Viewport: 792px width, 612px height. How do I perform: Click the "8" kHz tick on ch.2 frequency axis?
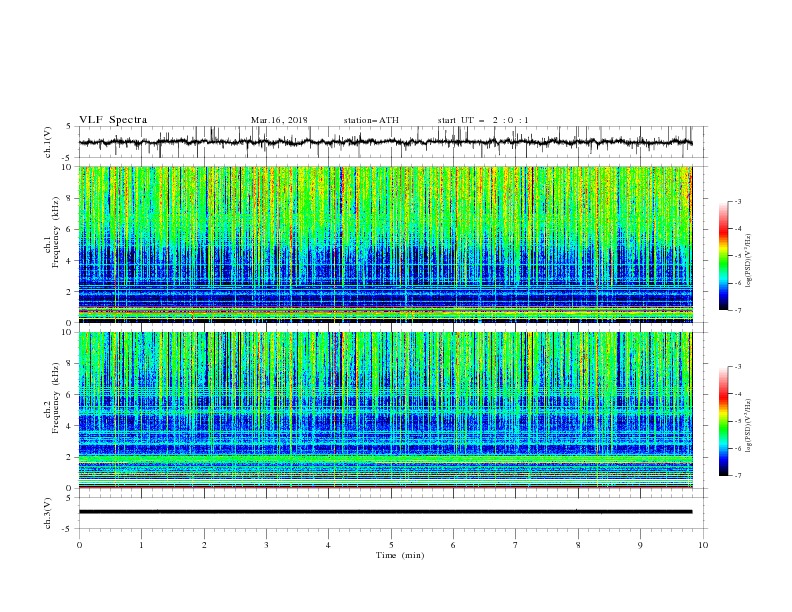69,364
